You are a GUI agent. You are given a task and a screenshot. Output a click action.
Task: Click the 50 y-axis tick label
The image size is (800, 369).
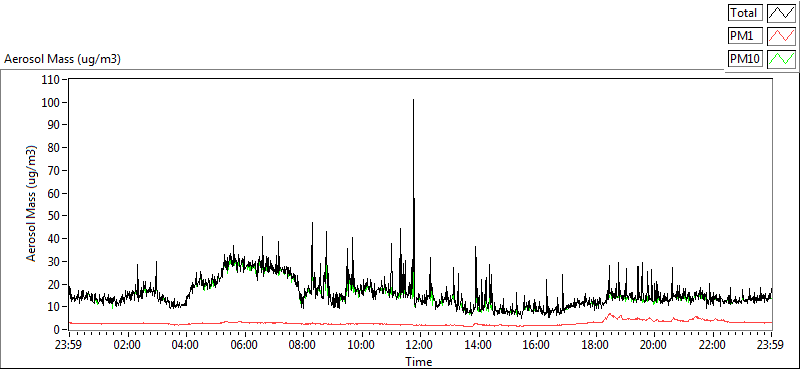55,216
